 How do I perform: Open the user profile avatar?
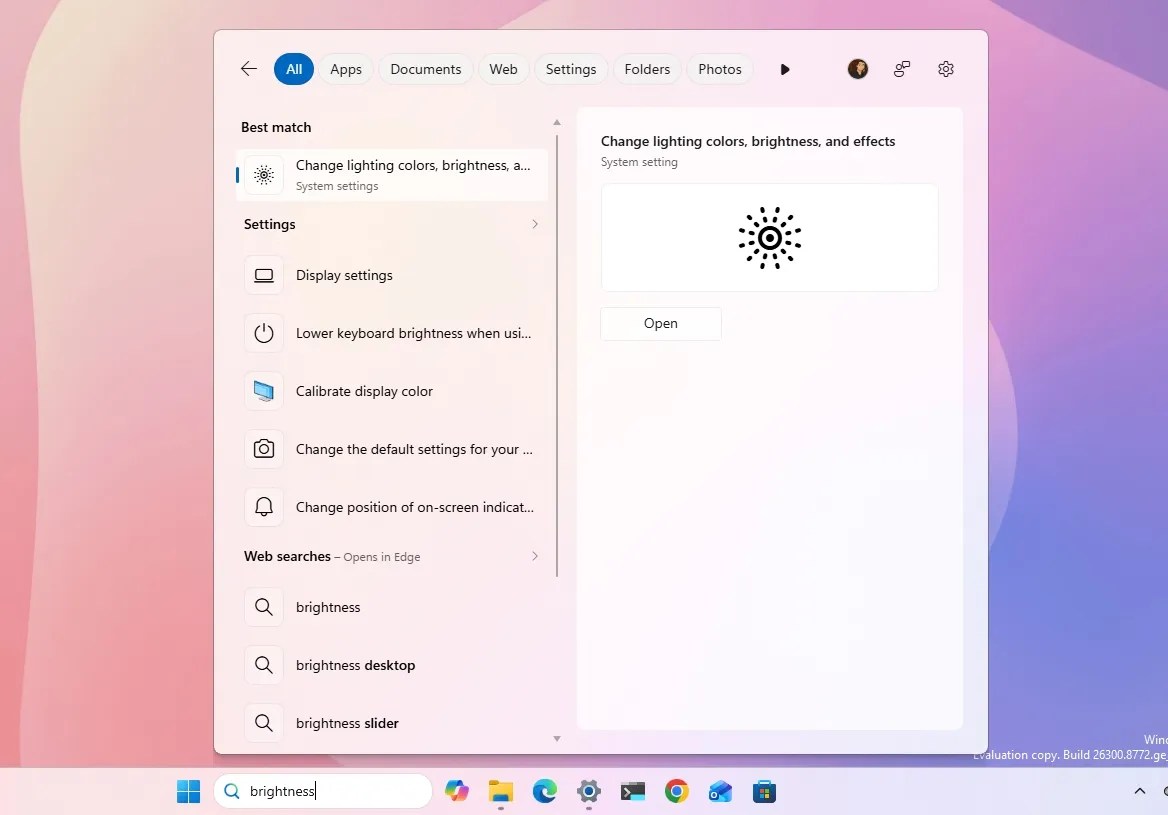pyautogui.click(x=857, y=69)
